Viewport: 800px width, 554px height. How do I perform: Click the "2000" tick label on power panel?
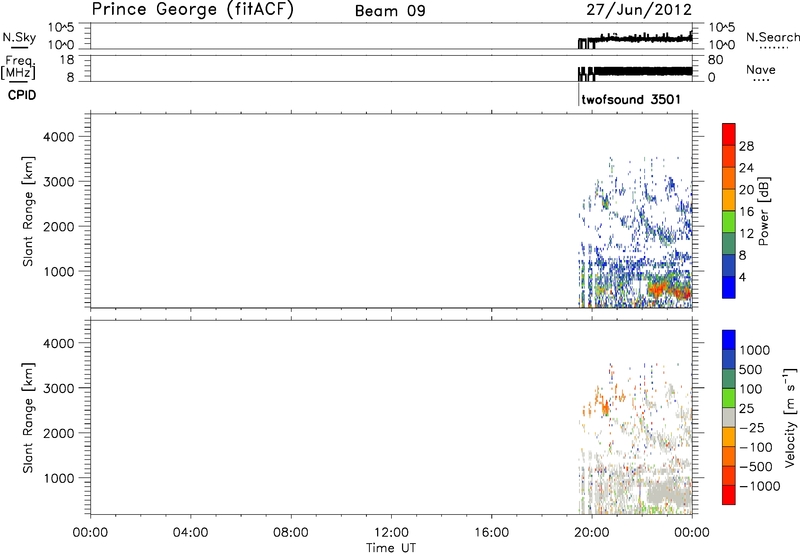pos(58,226)
